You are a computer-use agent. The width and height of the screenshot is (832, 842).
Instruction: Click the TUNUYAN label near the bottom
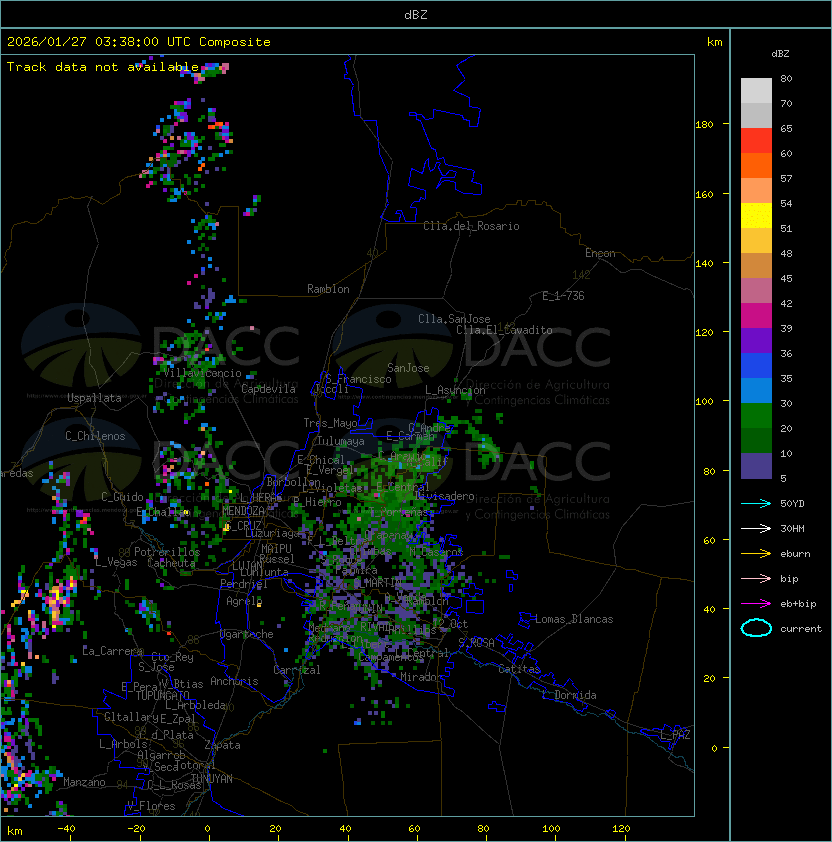point(212,778)
